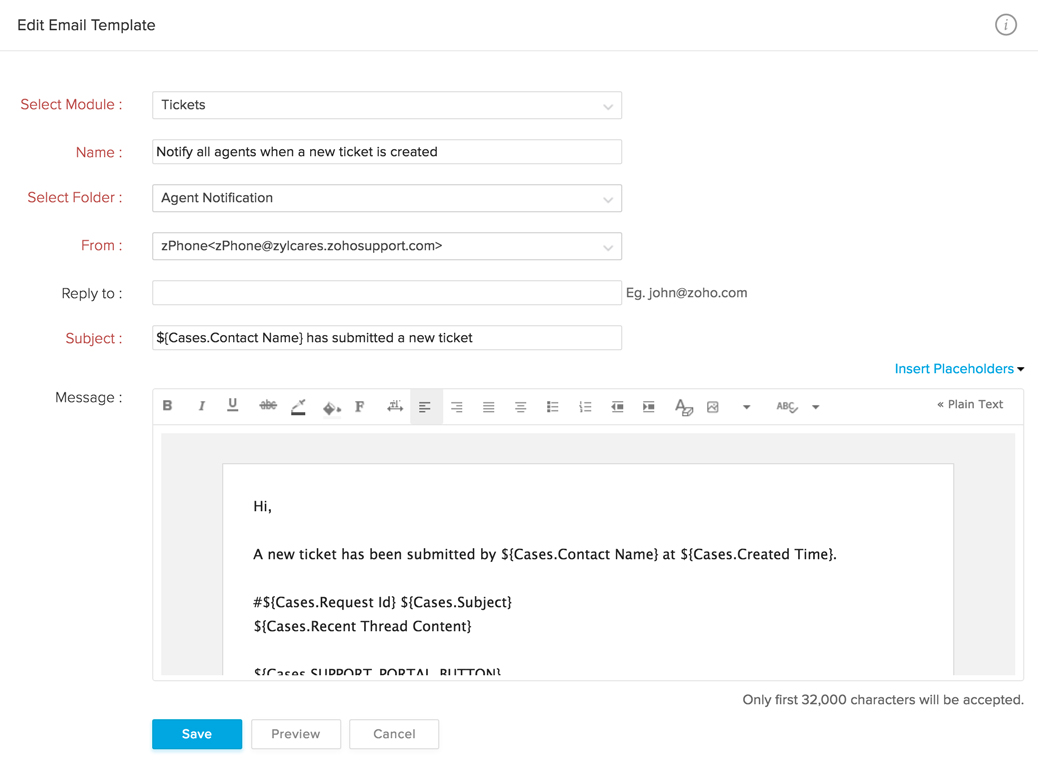Toggle align left for the message
Screen dimensions: 1038x784
(x=425, y=407)
